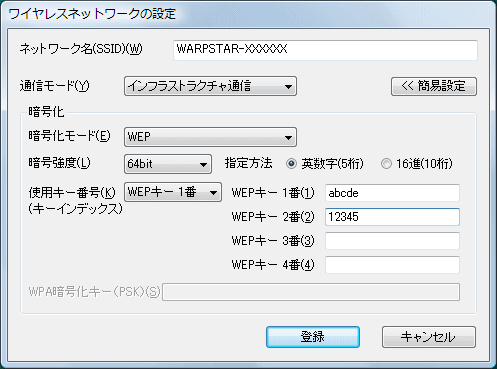Screen dimensions: 497x369
Task: Click the WEPキー 3番(3) label
Action: 273,241
